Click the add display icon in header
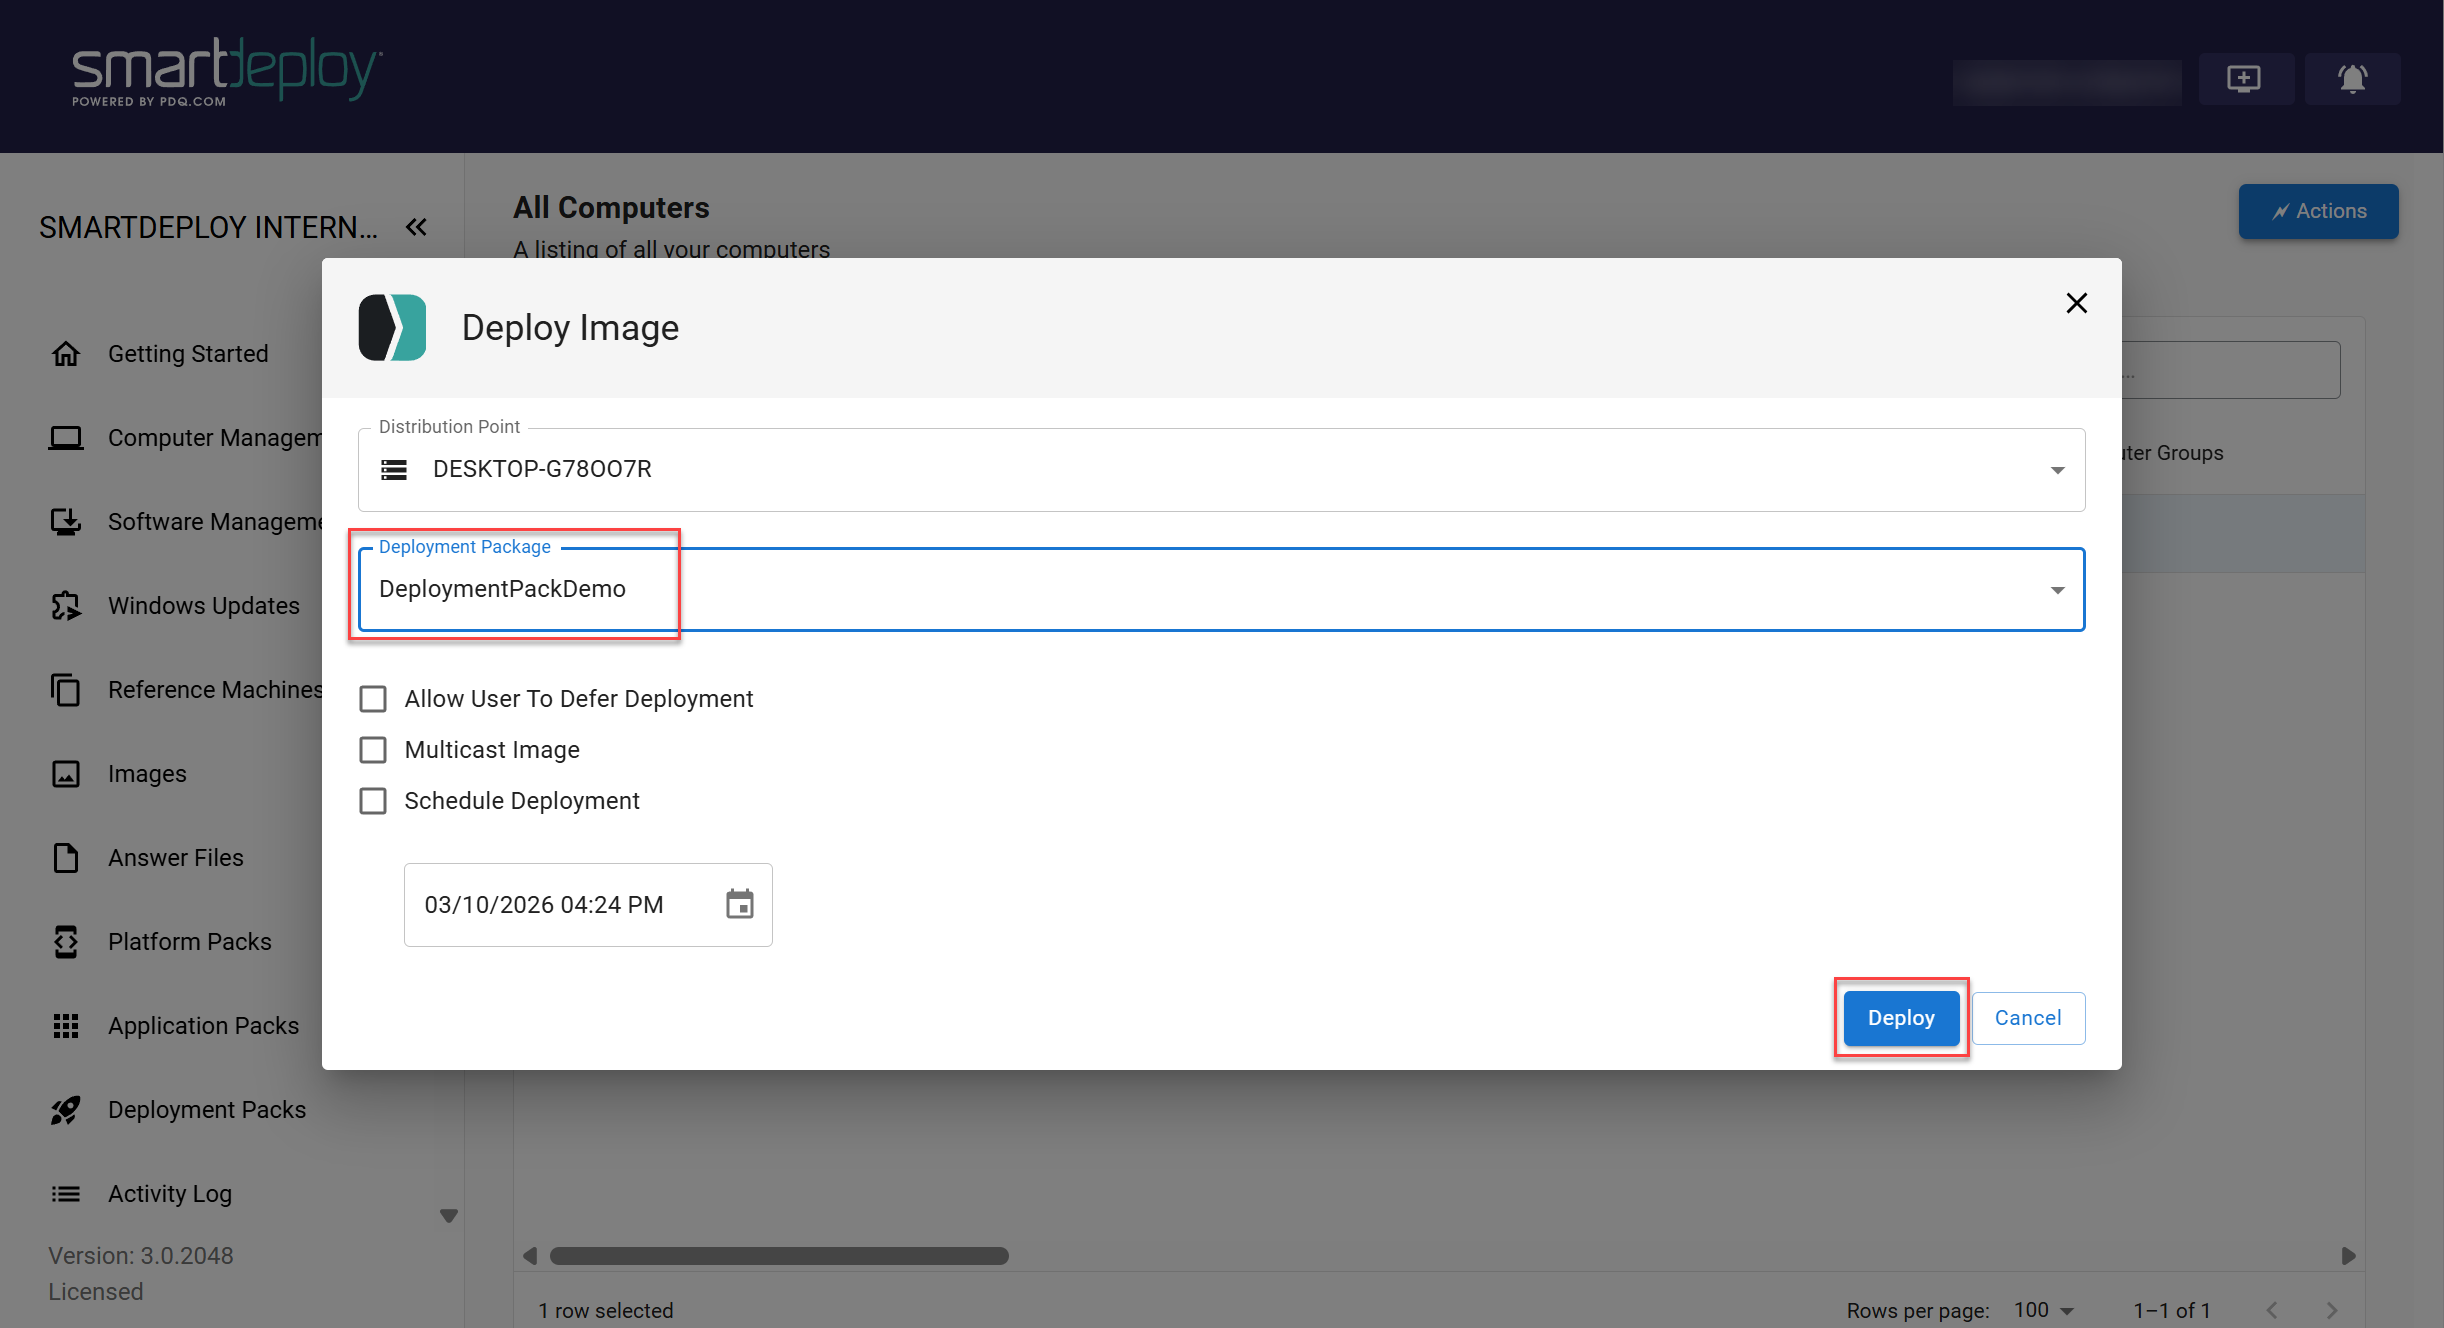The height and width of the screenshot is (1328, 2444). click(2244, 79)
